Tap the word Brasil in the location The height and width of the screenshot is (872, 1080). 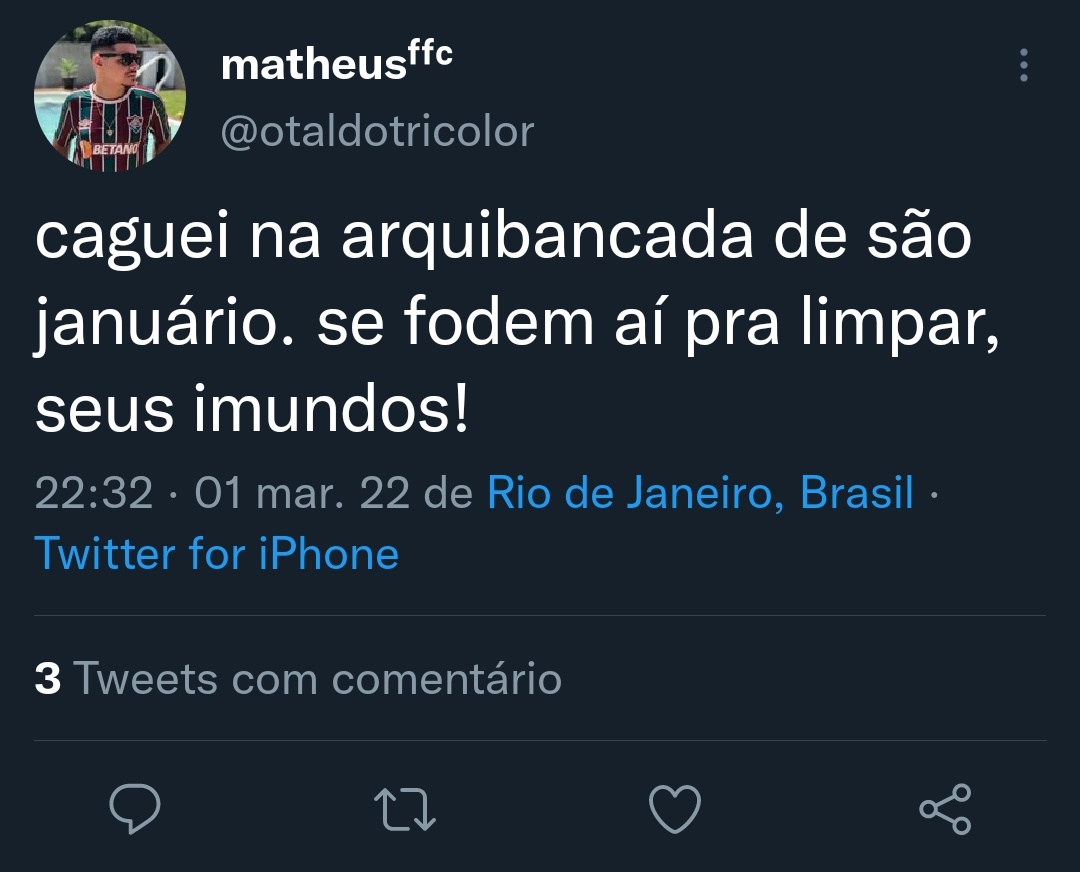pyautogui.click(x=857, y=493)
